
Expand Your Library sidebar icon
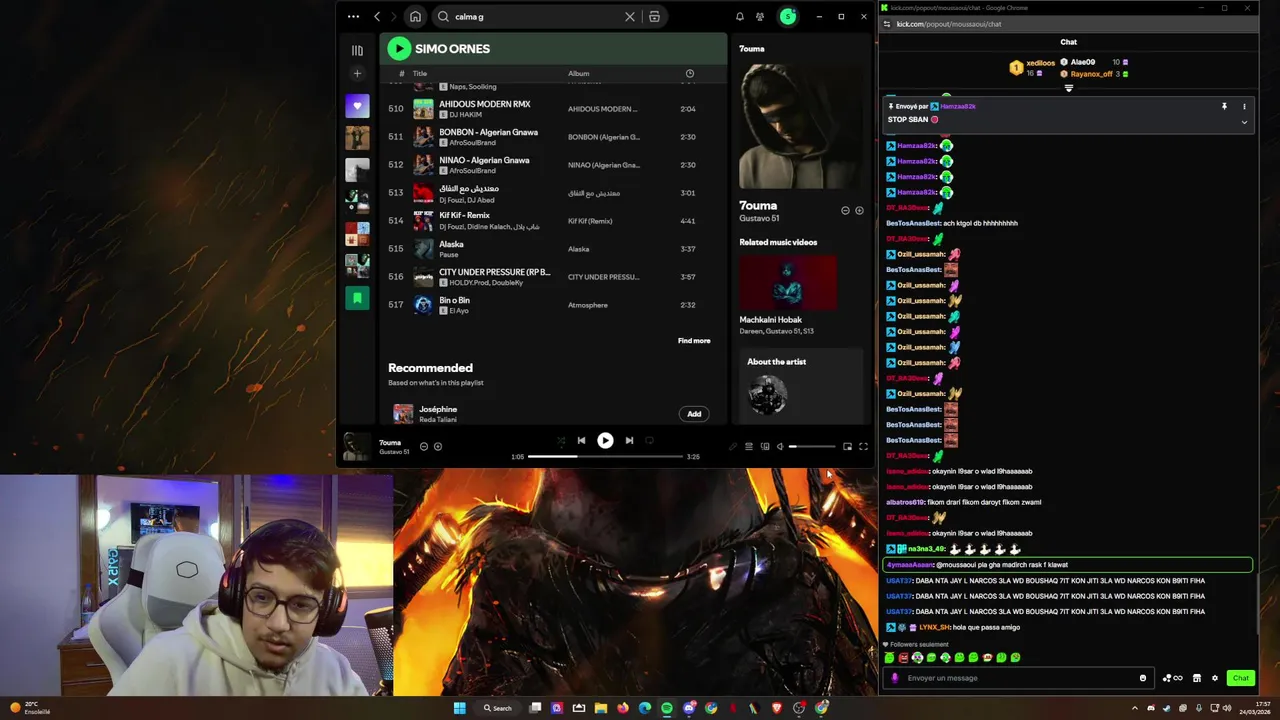(x=357, y=50)
